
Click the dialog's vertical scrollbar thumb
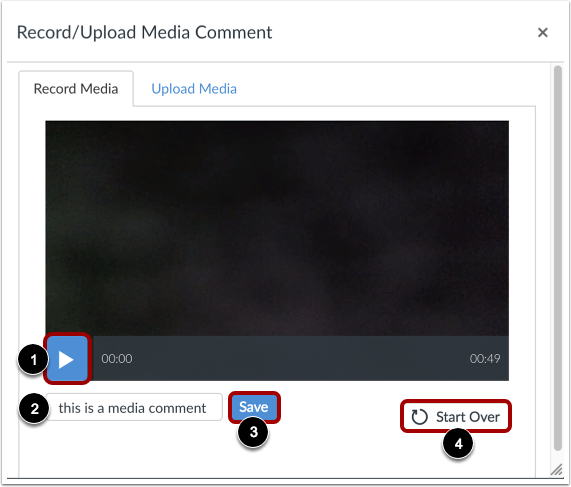click(557, 258)
